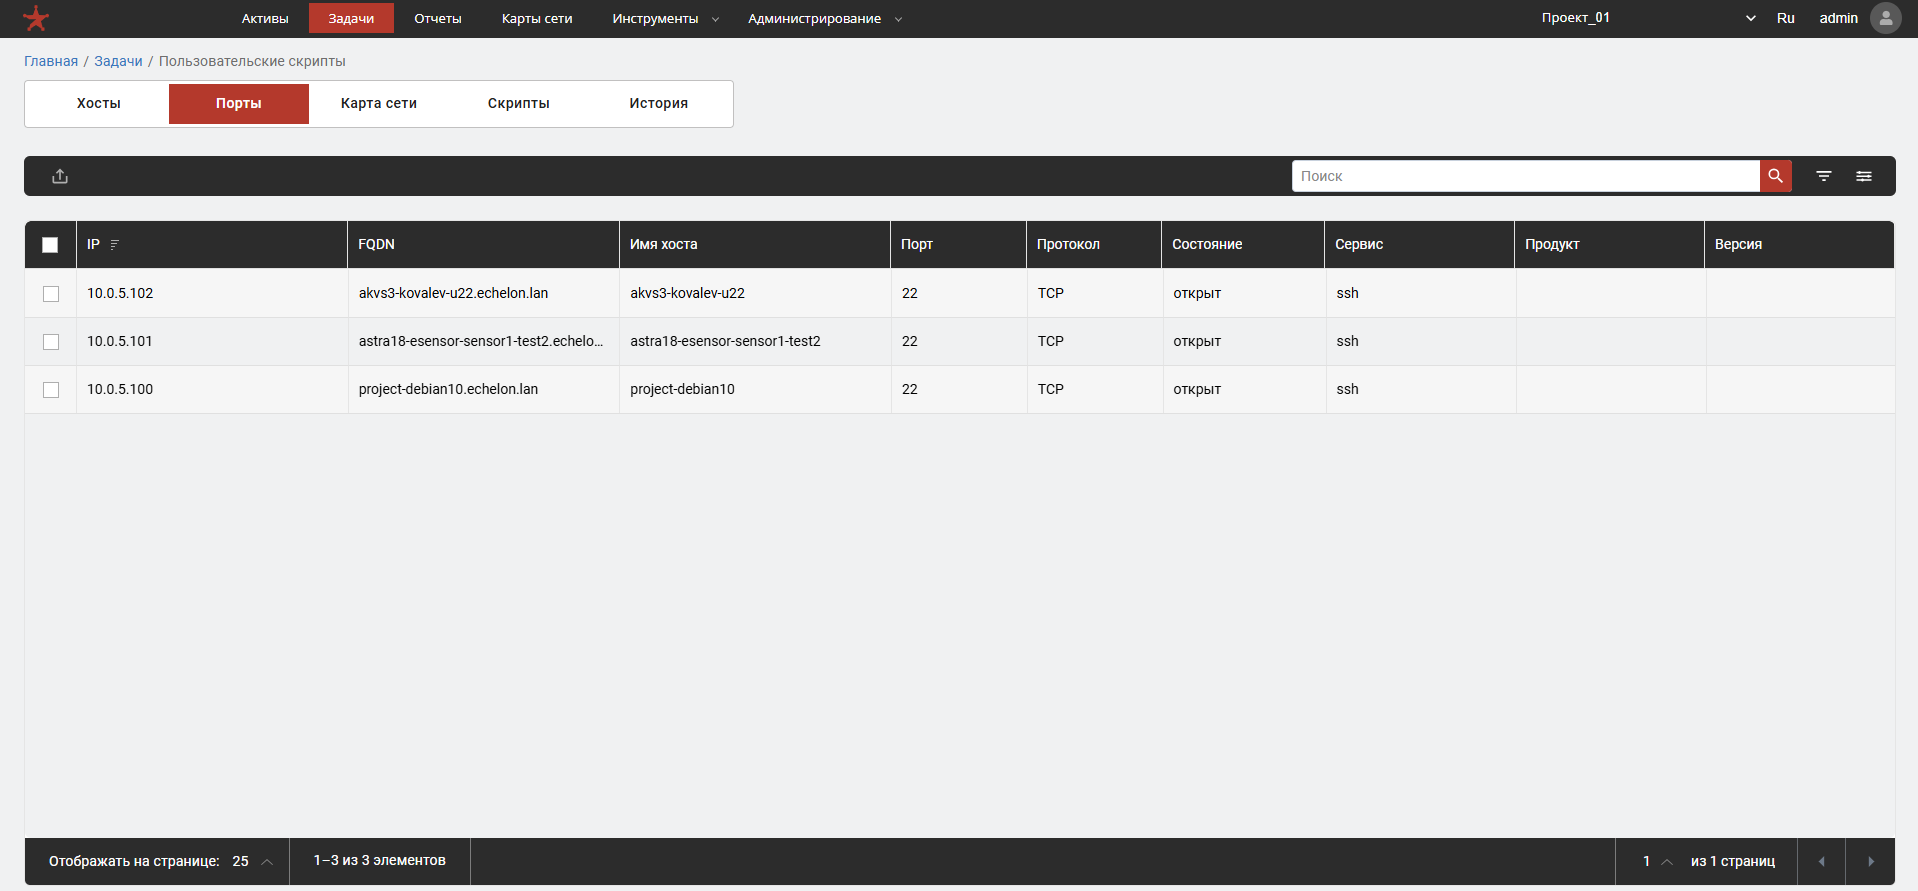Go to next page arrow
Screen dimensions: 1918x891
coord(1870,861)
